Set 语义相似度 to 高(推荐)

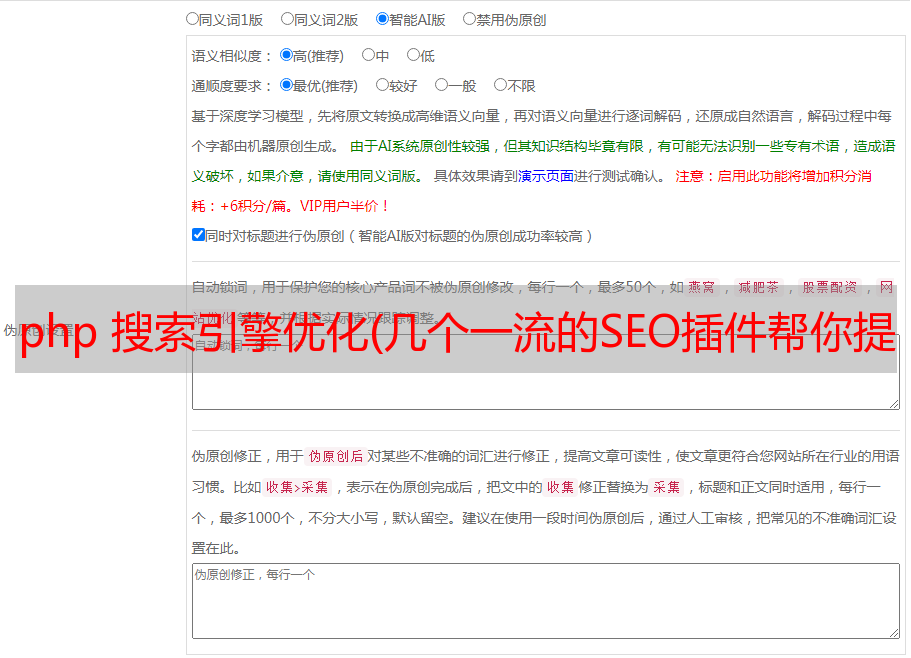pyautogui.click(x=286, y=55)
